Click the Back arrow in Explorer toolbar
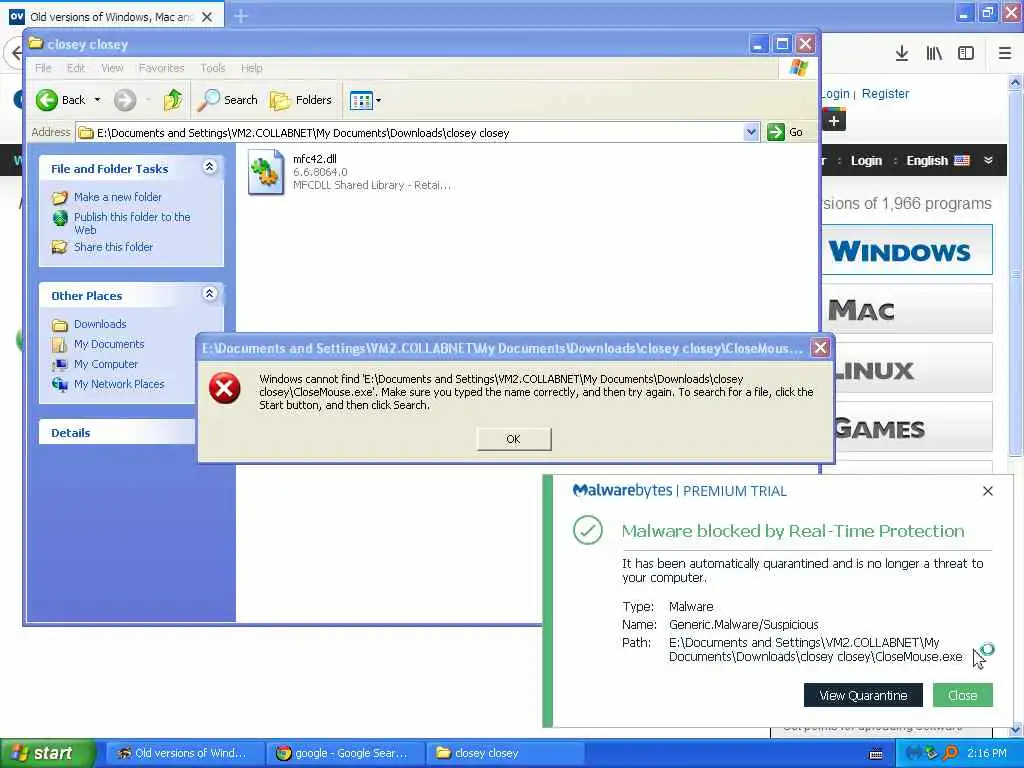1024x768 pixels. [x=47, y=100]
